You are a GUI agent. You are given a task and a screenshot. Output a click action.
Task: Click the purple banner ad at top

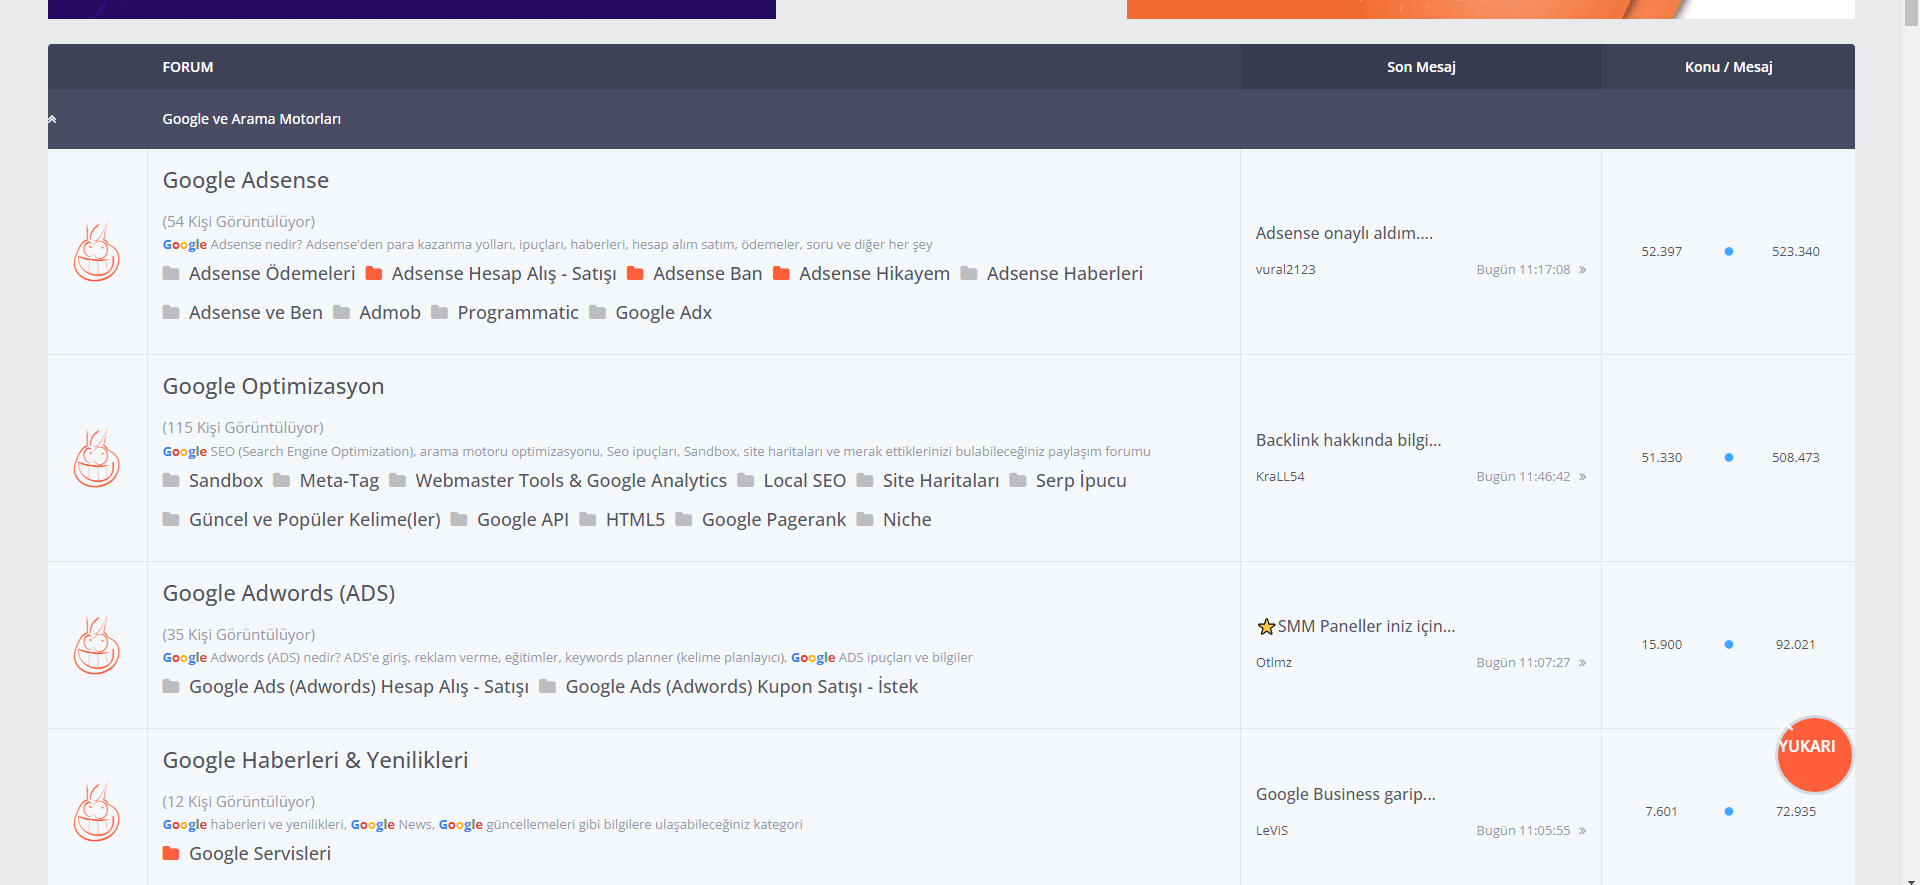pos(412,9)
